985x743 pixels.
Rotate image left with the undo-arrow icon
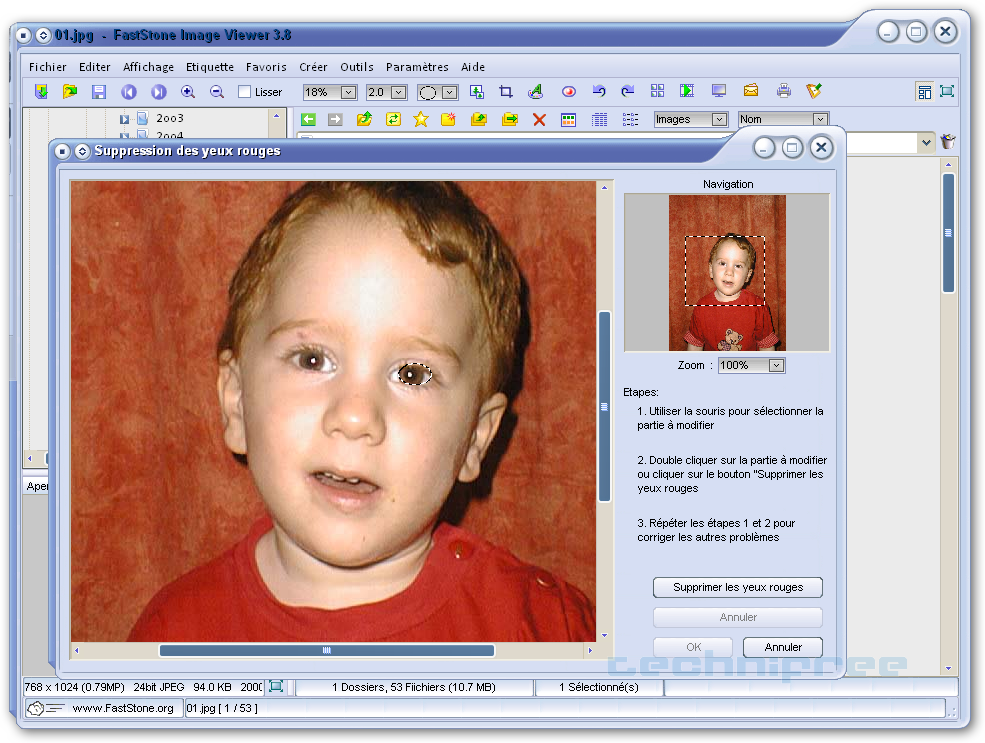[599, 92]
